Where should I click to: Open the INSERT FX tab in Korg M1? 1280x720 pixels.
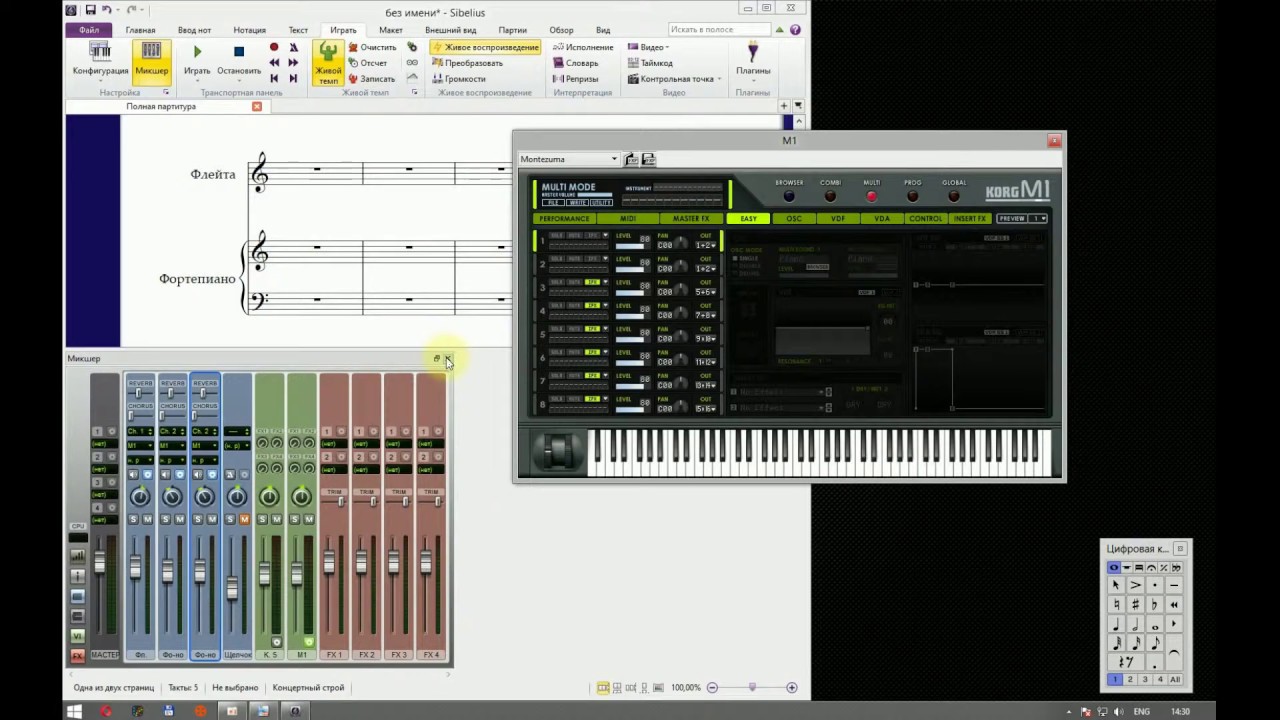click(x=970, y=218)
